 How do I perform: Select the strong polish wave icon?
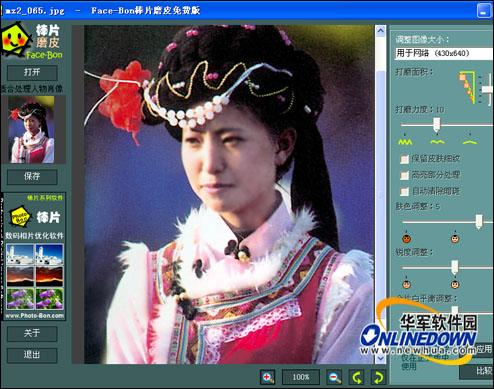405,142
